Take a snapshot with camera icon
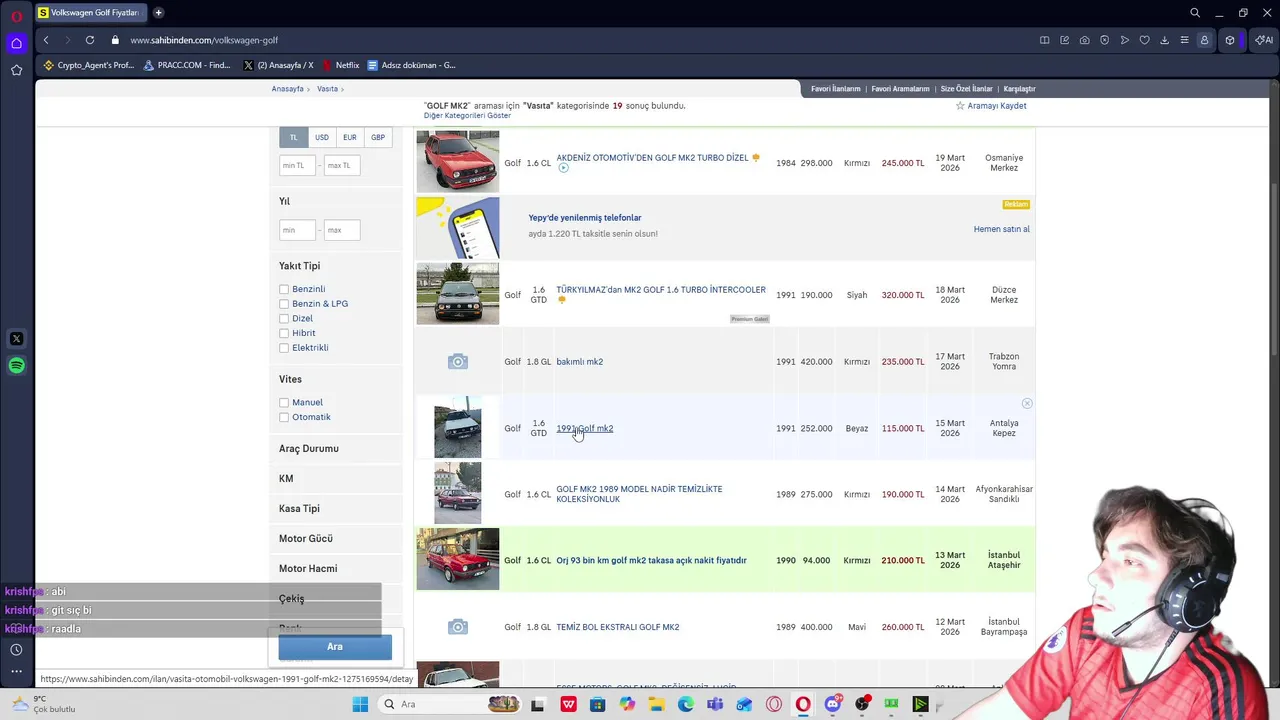Viewport: 1280px width, 720px height. tap(1085, 40)
